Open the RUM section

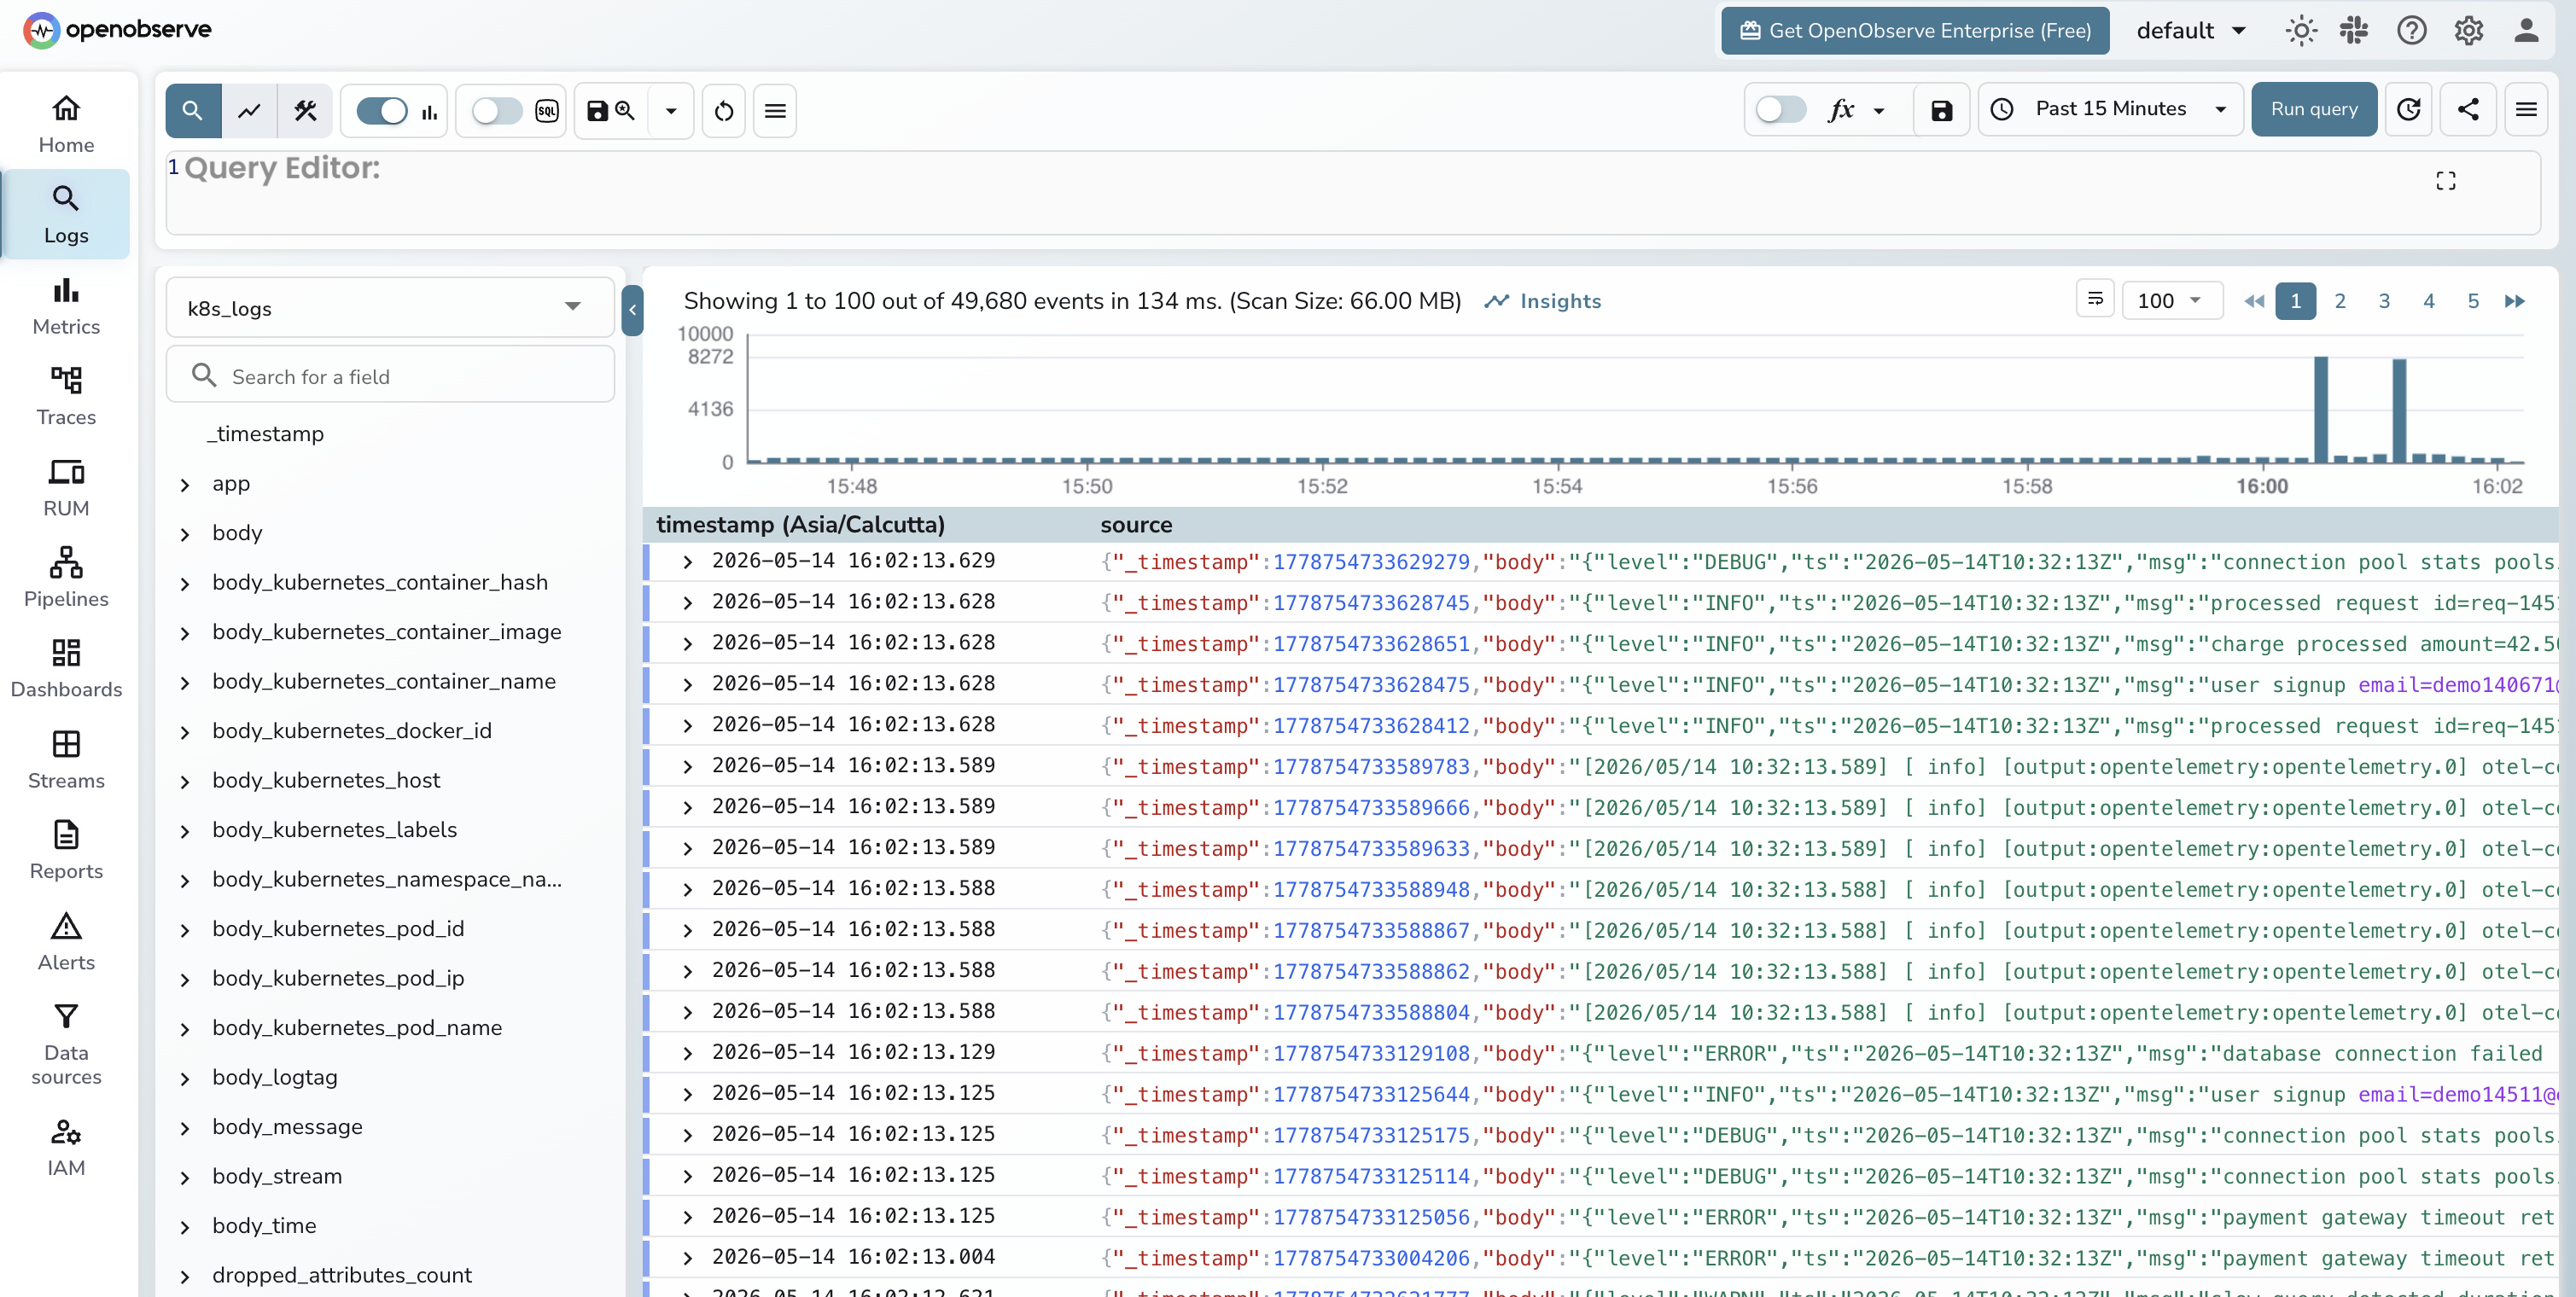coord(66,488)
